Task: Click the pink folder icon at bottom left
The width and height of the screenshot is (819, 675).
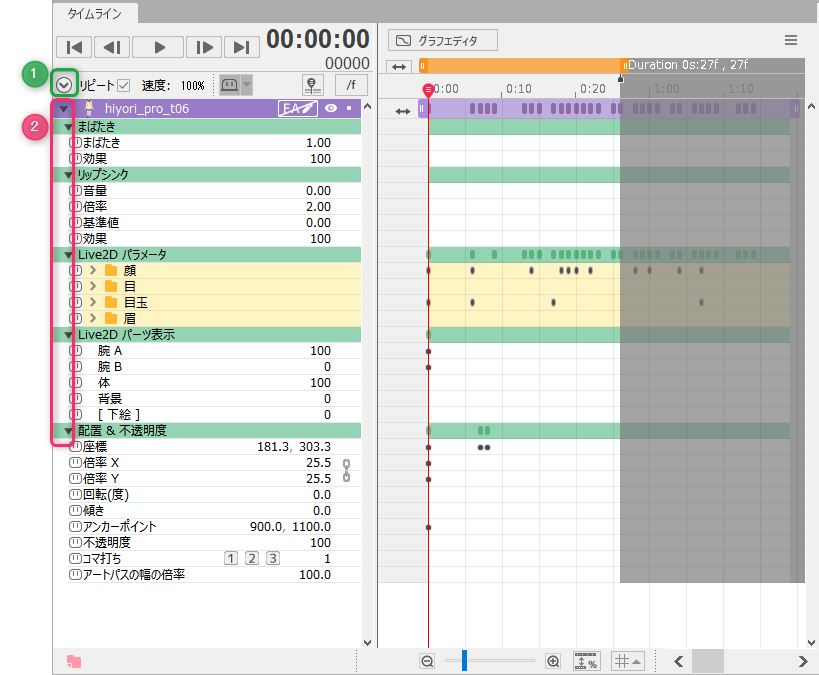Action: [x=74, y=661]
